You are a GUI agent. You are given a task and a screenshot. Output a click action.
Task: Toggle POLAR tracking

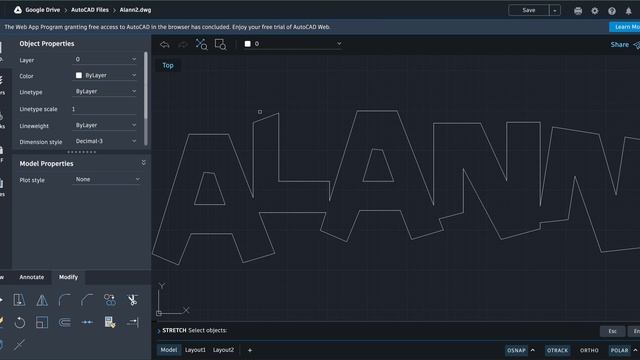pyautogui.click(x=619, y=350)
